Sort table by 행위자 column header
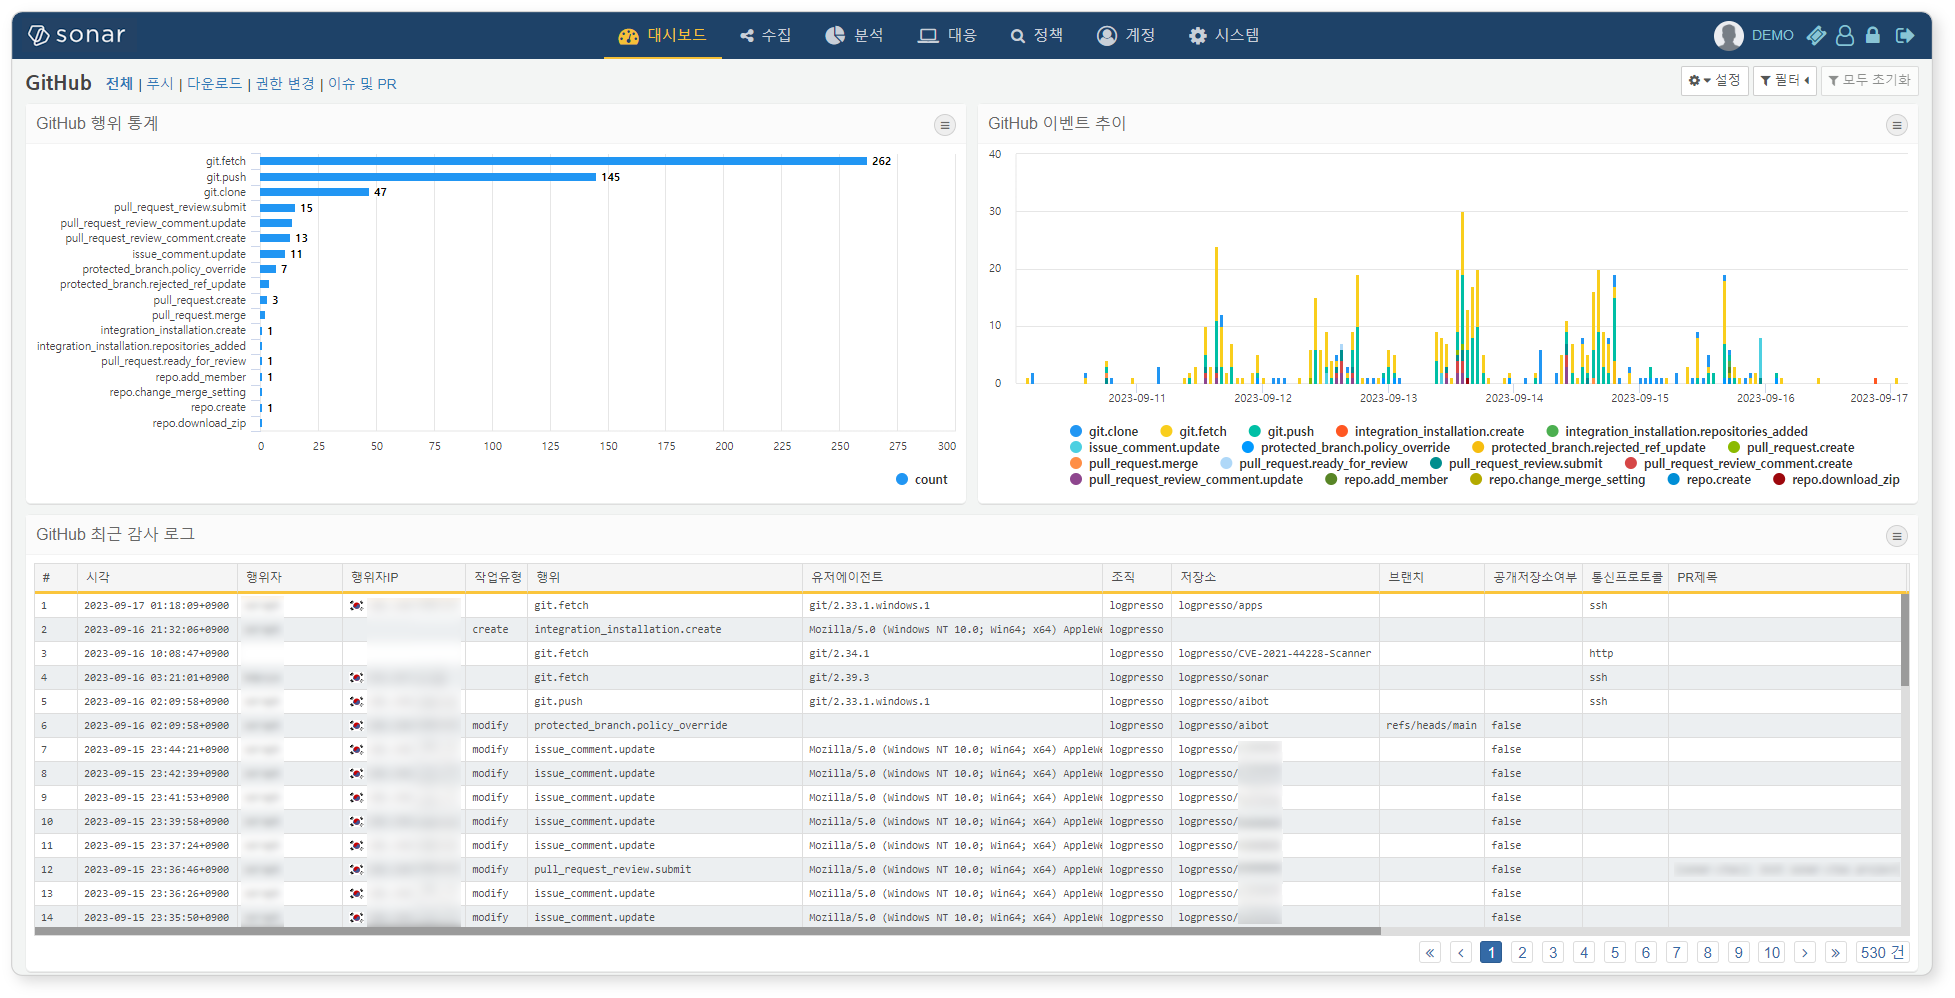1955x998 pixels. 289,578
